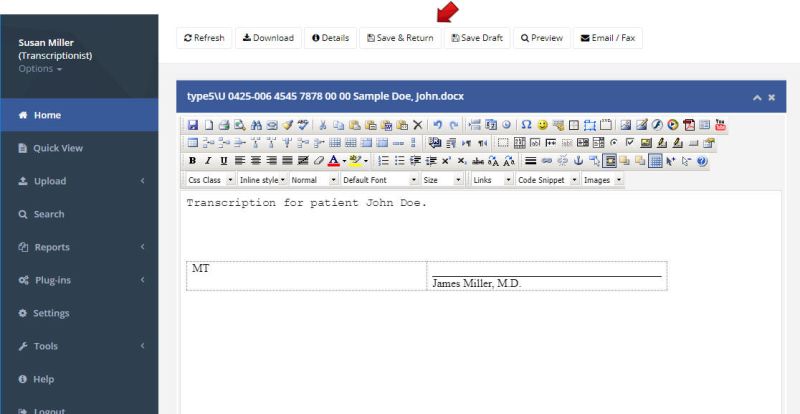Image resolution: width=800 pixels, height=414 pixels.
Task: Click the Save & Return button
Action: (399, 38)
